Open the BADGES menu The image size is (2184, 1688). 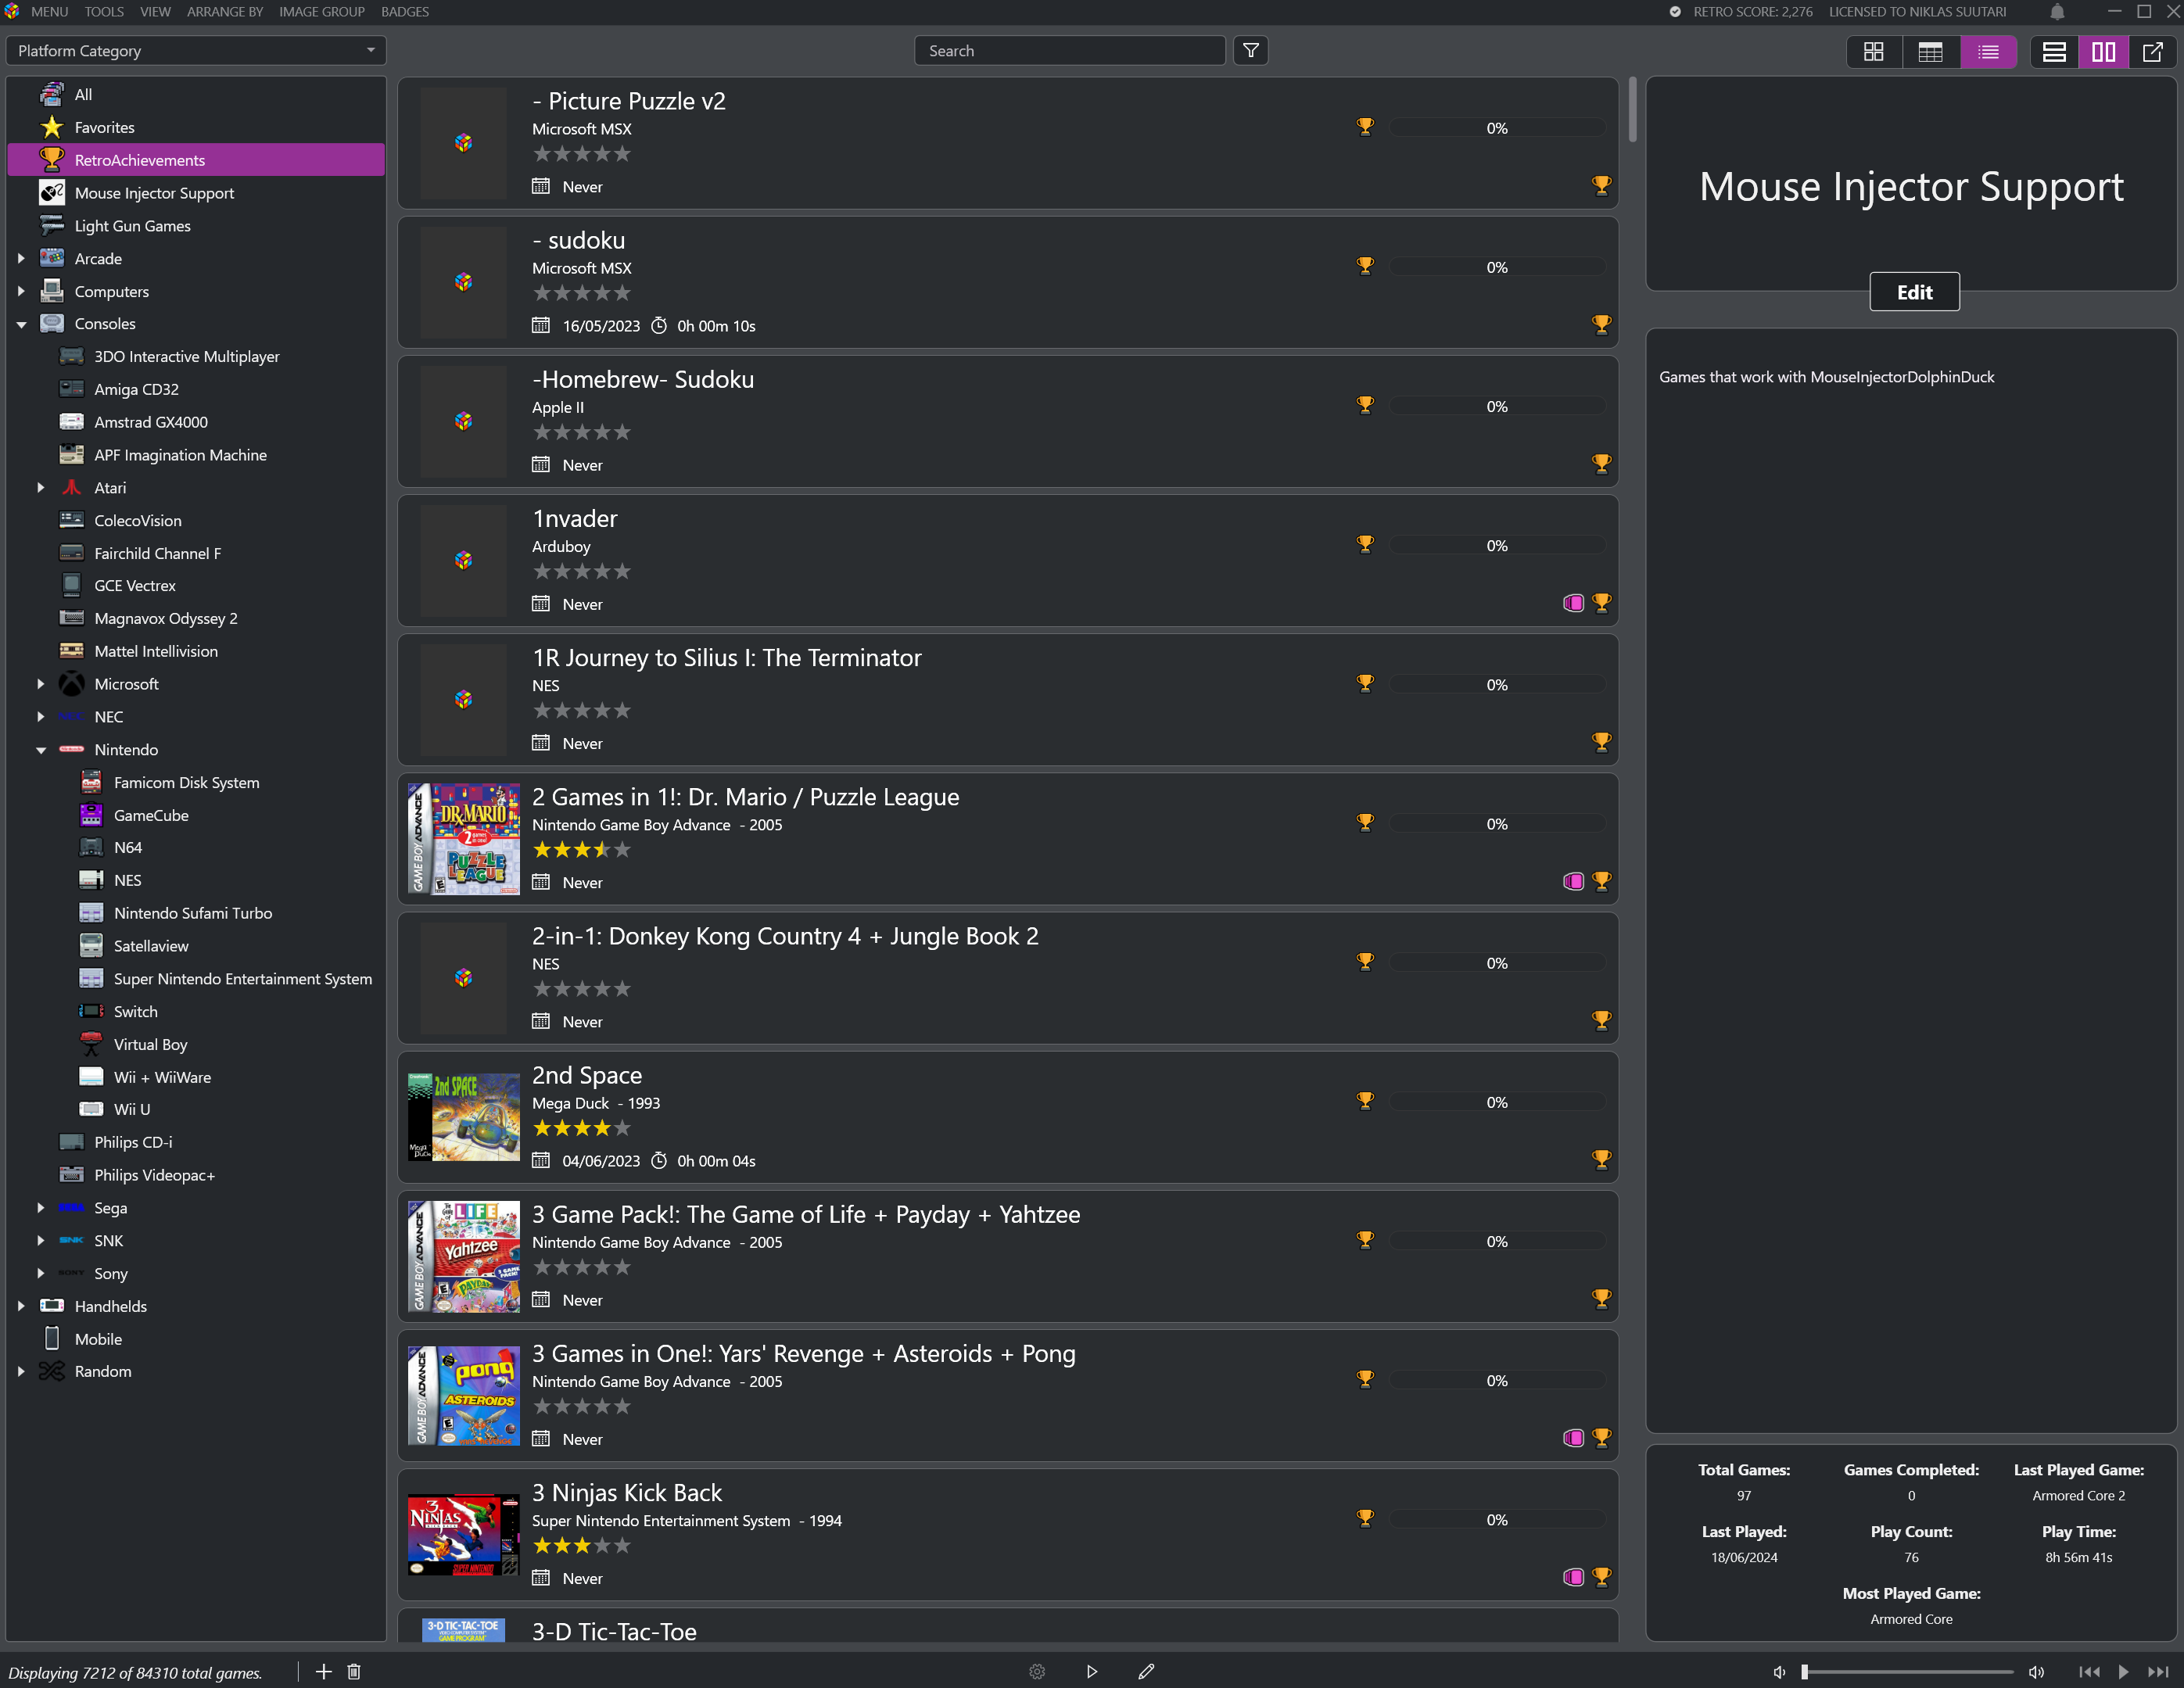405,12
